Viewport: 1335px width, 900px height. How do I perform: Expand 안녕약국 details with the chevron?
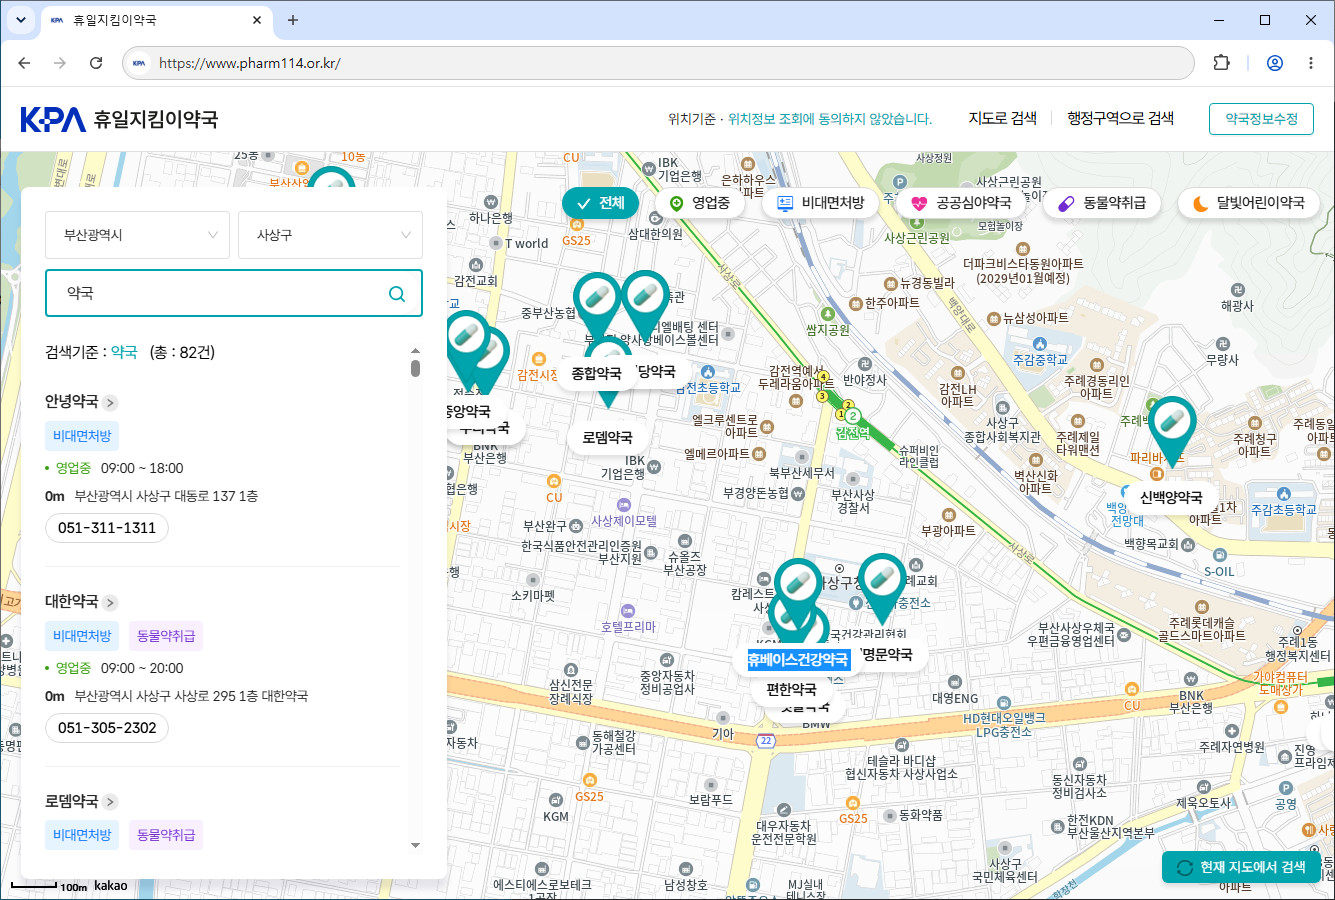pyautogui.click(x=110, y=403)
